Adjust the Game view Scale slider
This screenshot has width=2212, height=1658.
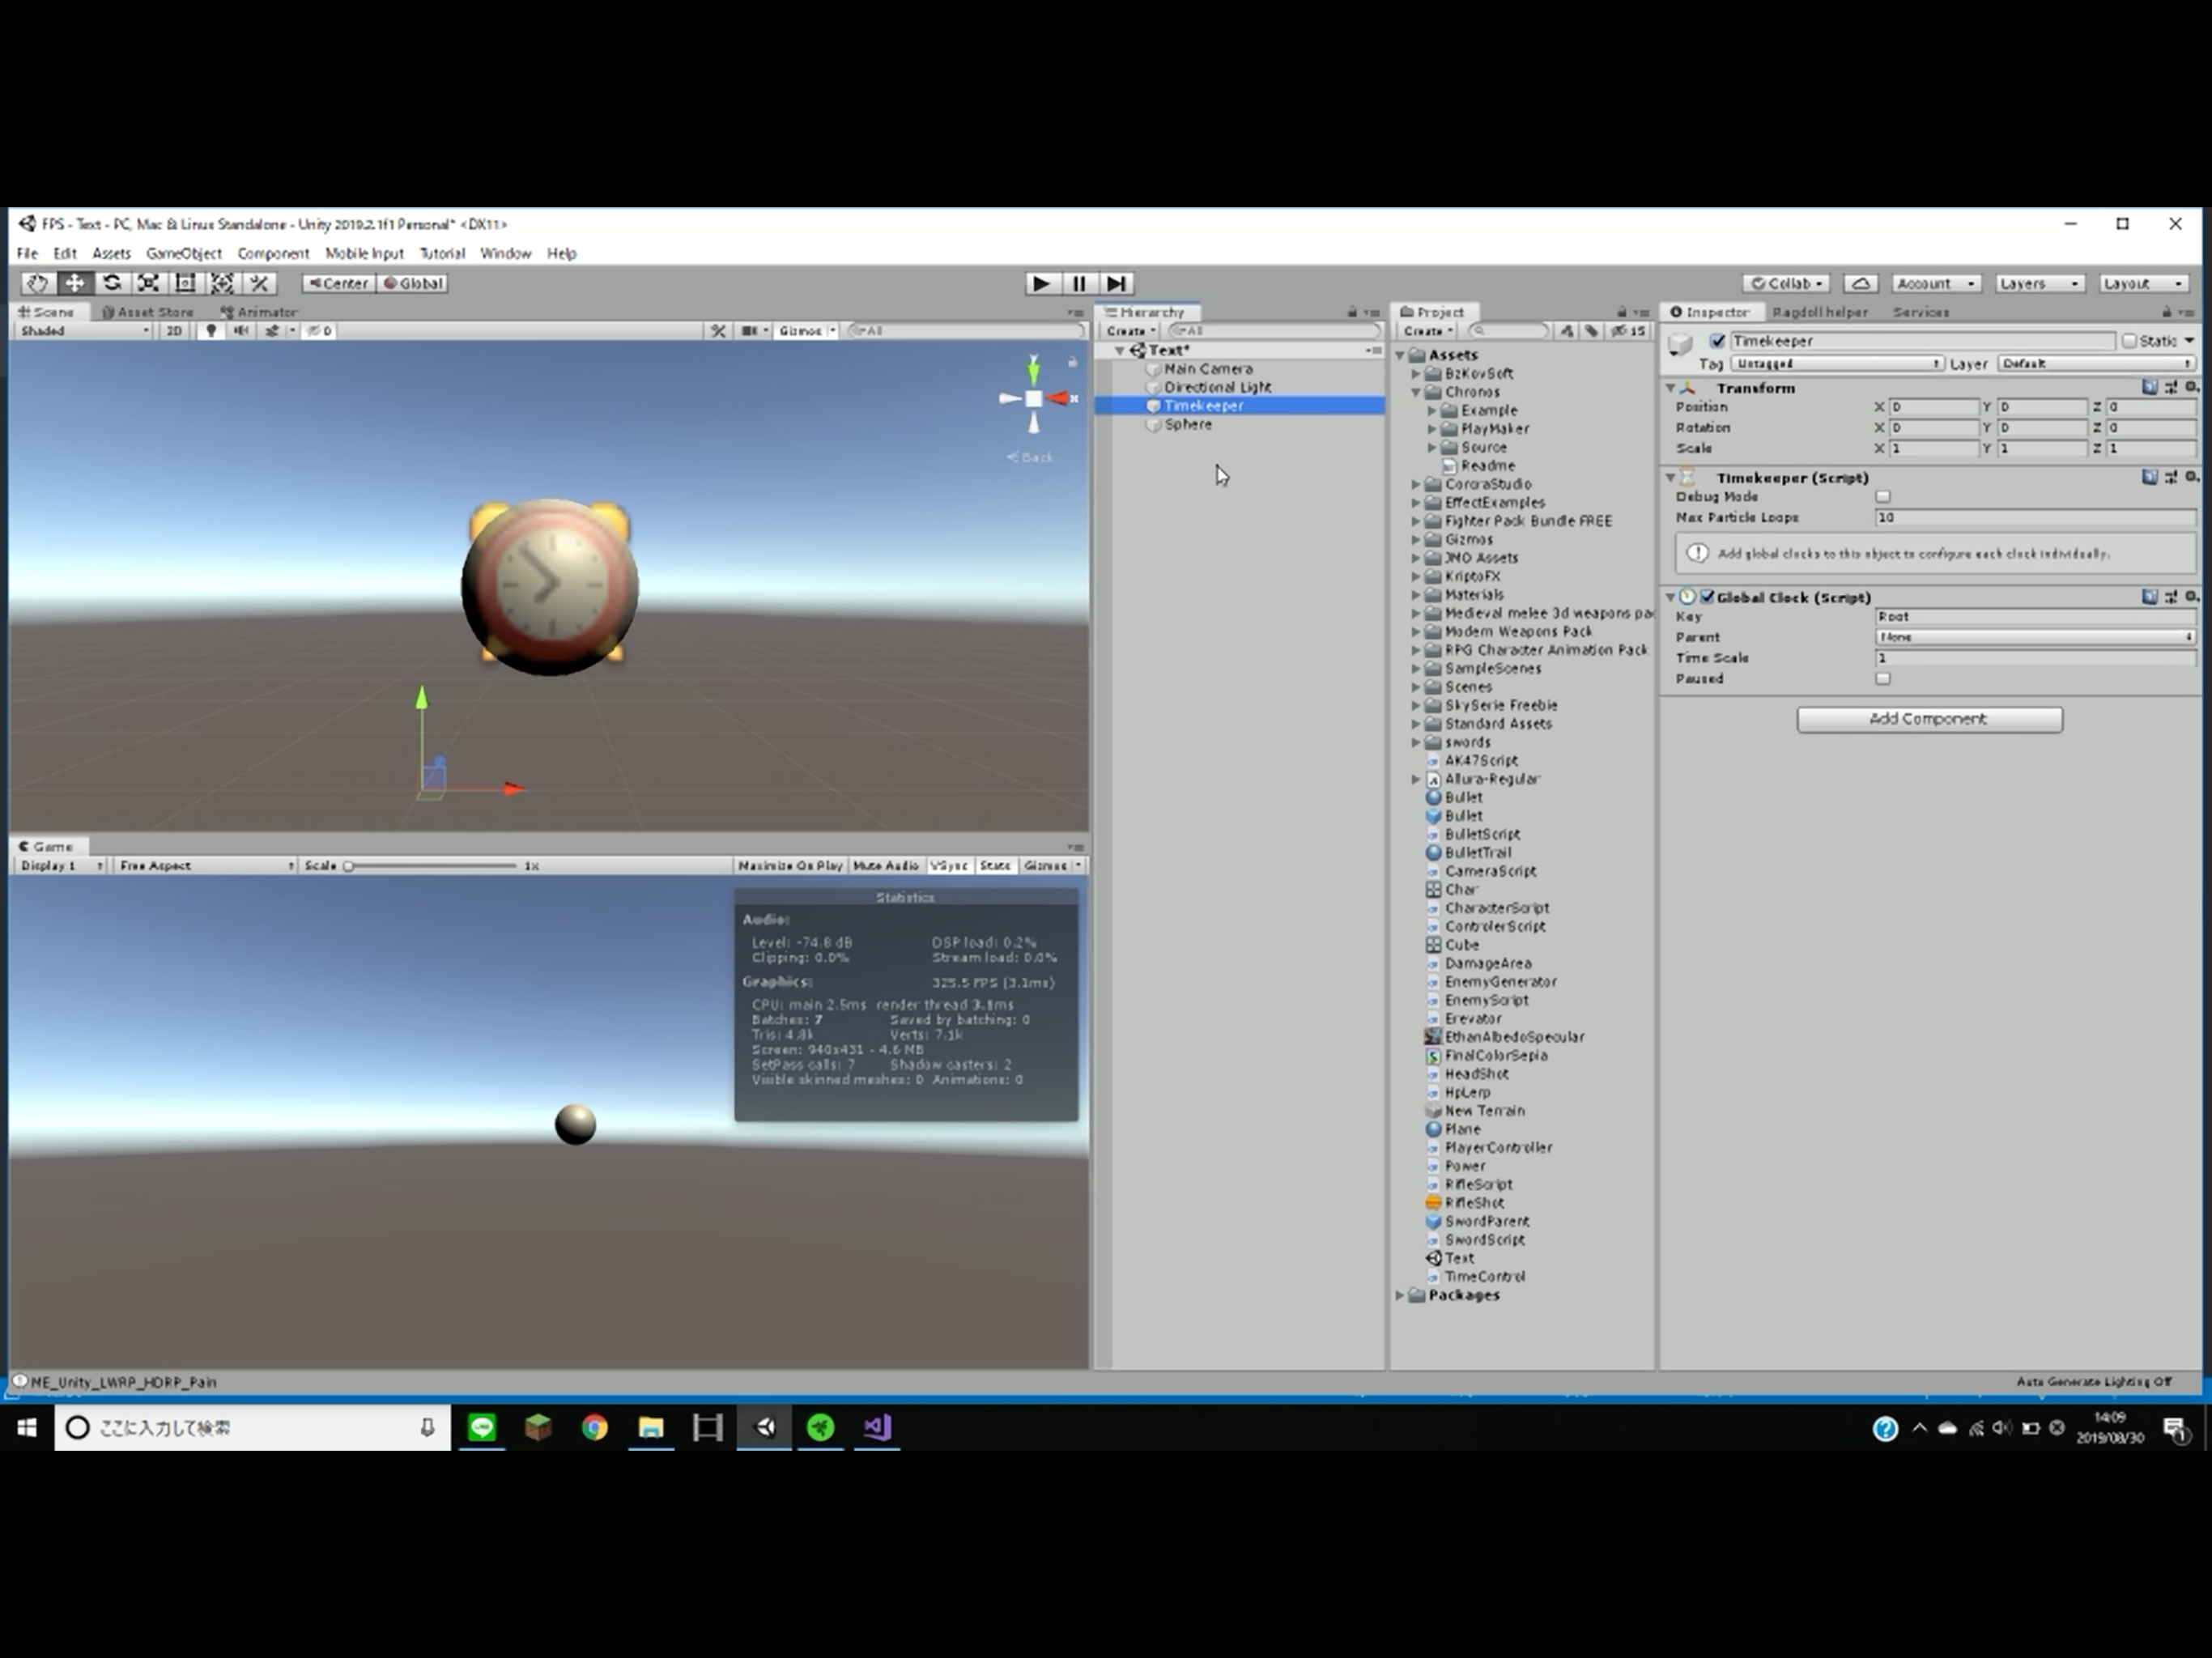[350, 866]
